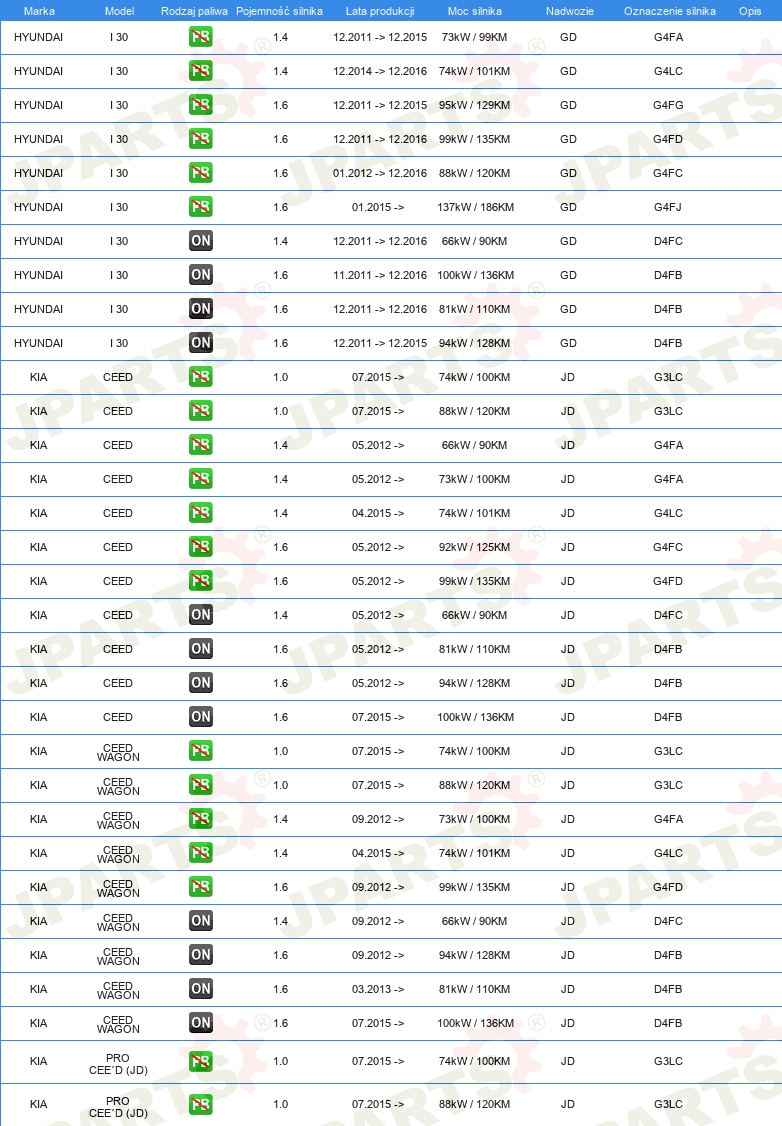The width and height of the screenshot is (782, 1126).
Task: Select the Pojemność silnika column header
Action: (279, 11)
